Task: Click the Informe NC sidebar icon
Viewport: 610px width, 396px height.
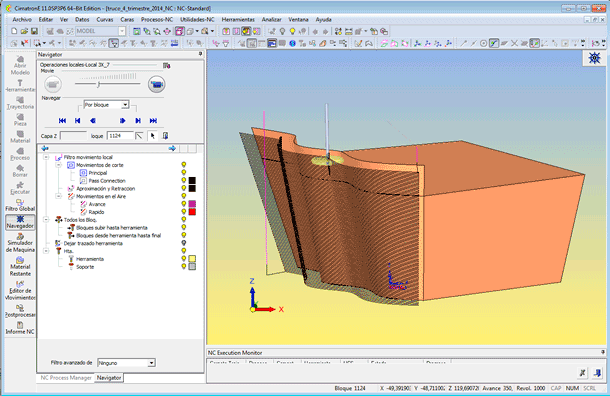Action: [x=20, y=328]
